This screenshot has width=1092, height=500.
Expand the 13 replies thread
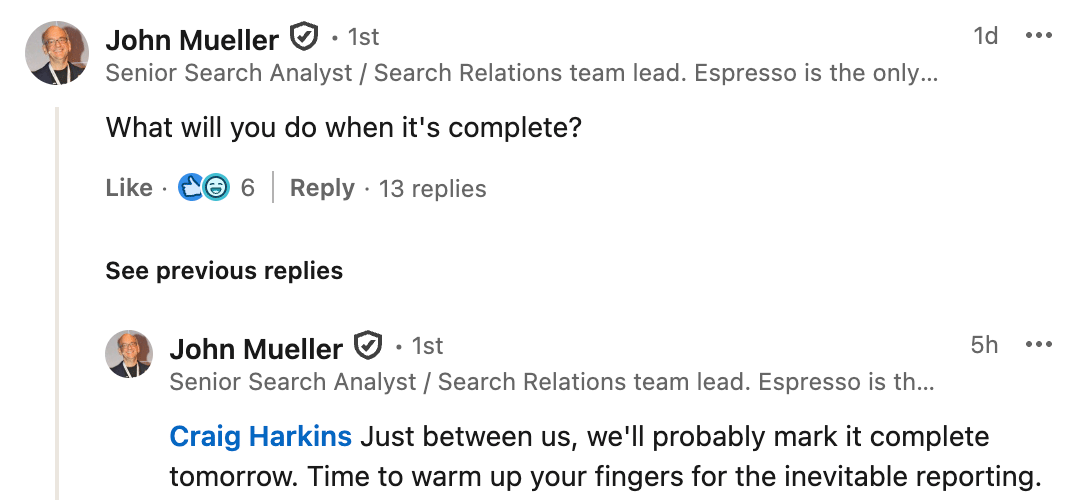(433, 189)
